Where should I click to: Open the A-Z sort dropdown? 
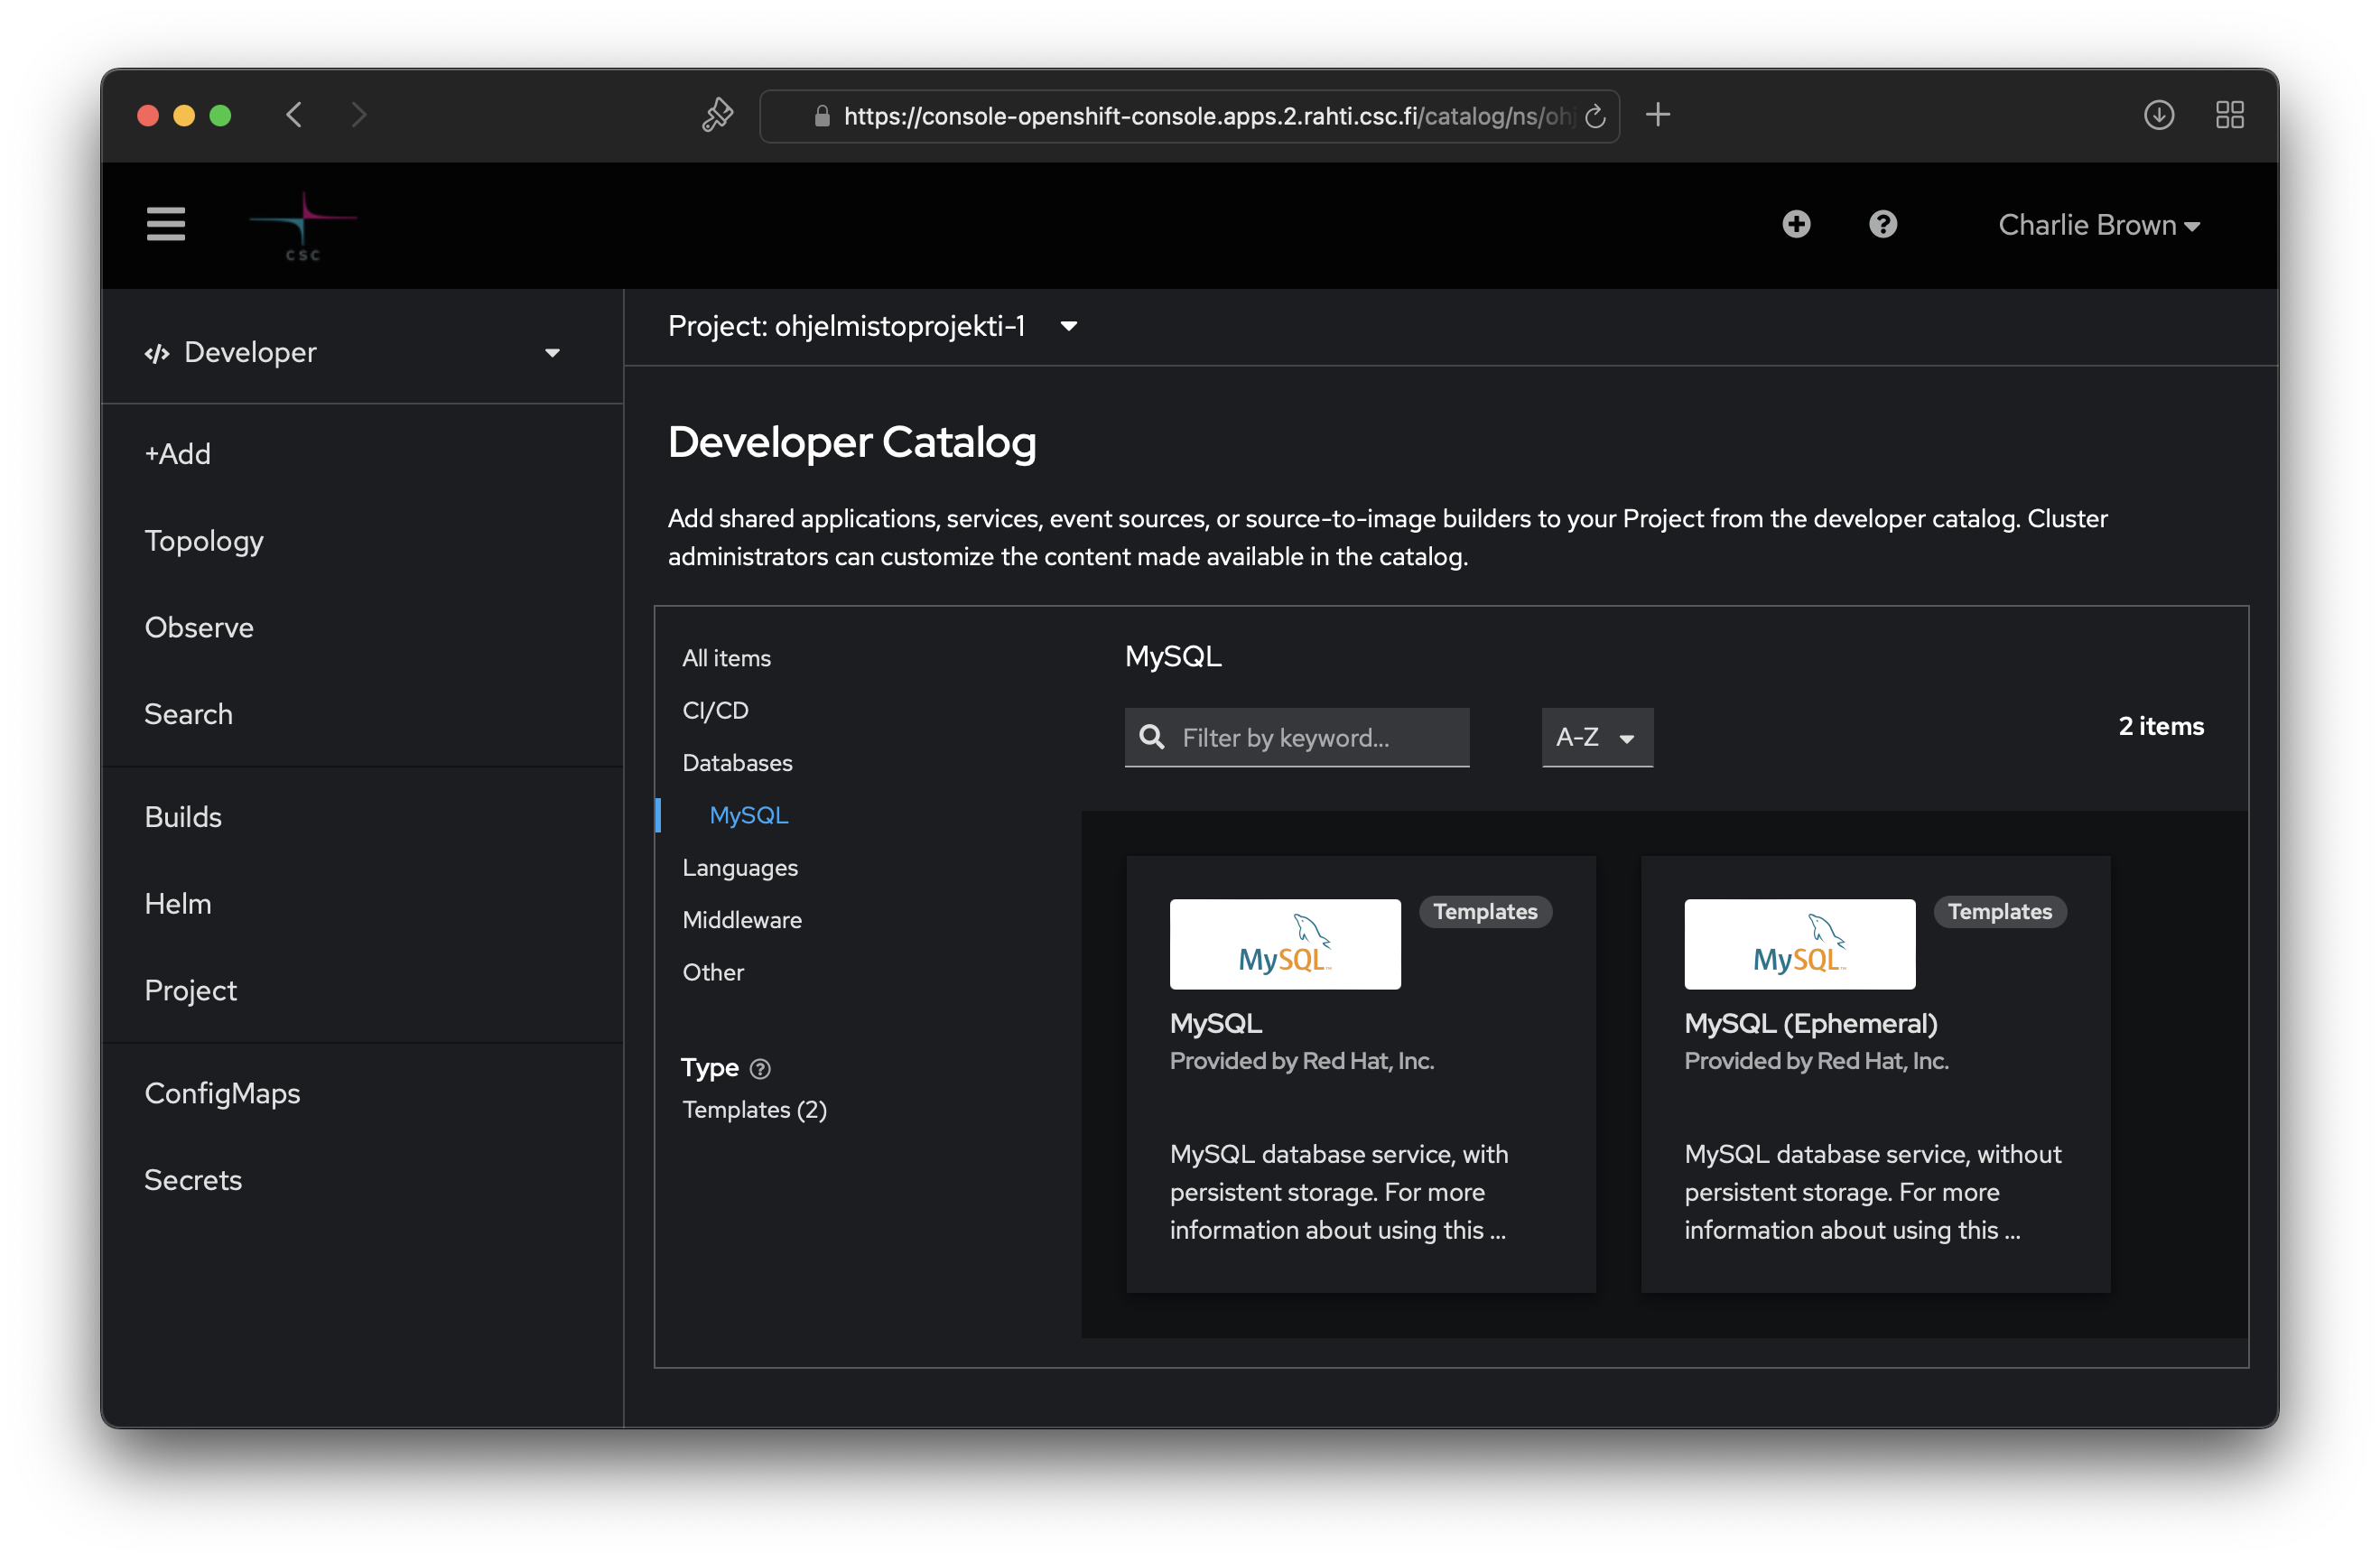click(1596, 738)
